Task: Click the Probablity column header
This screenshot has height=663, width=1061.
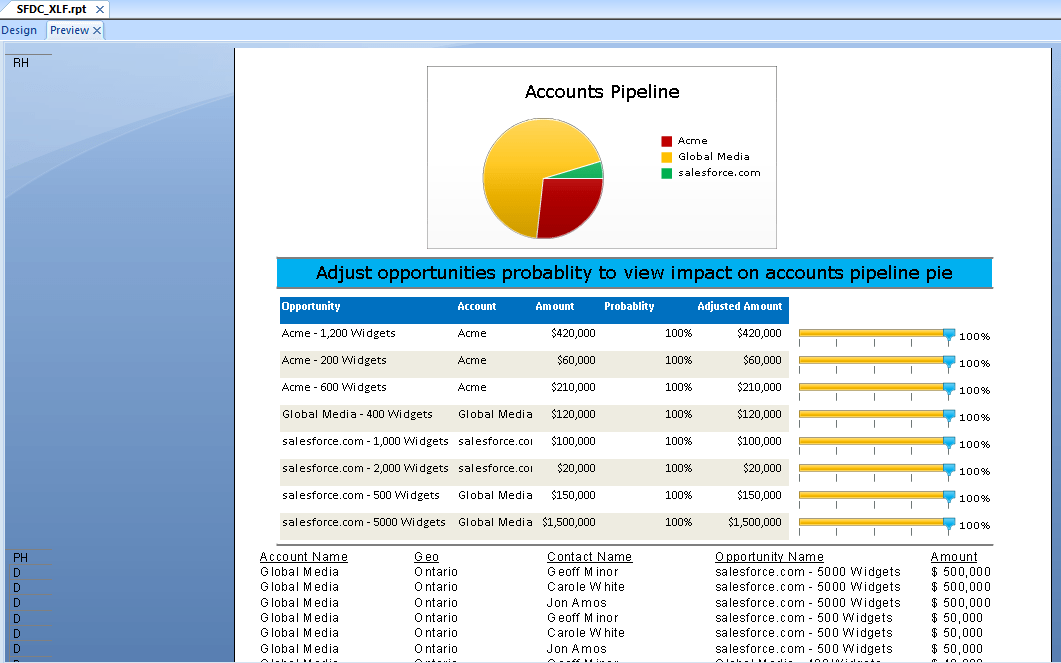Action: click(x=629, y=306)
